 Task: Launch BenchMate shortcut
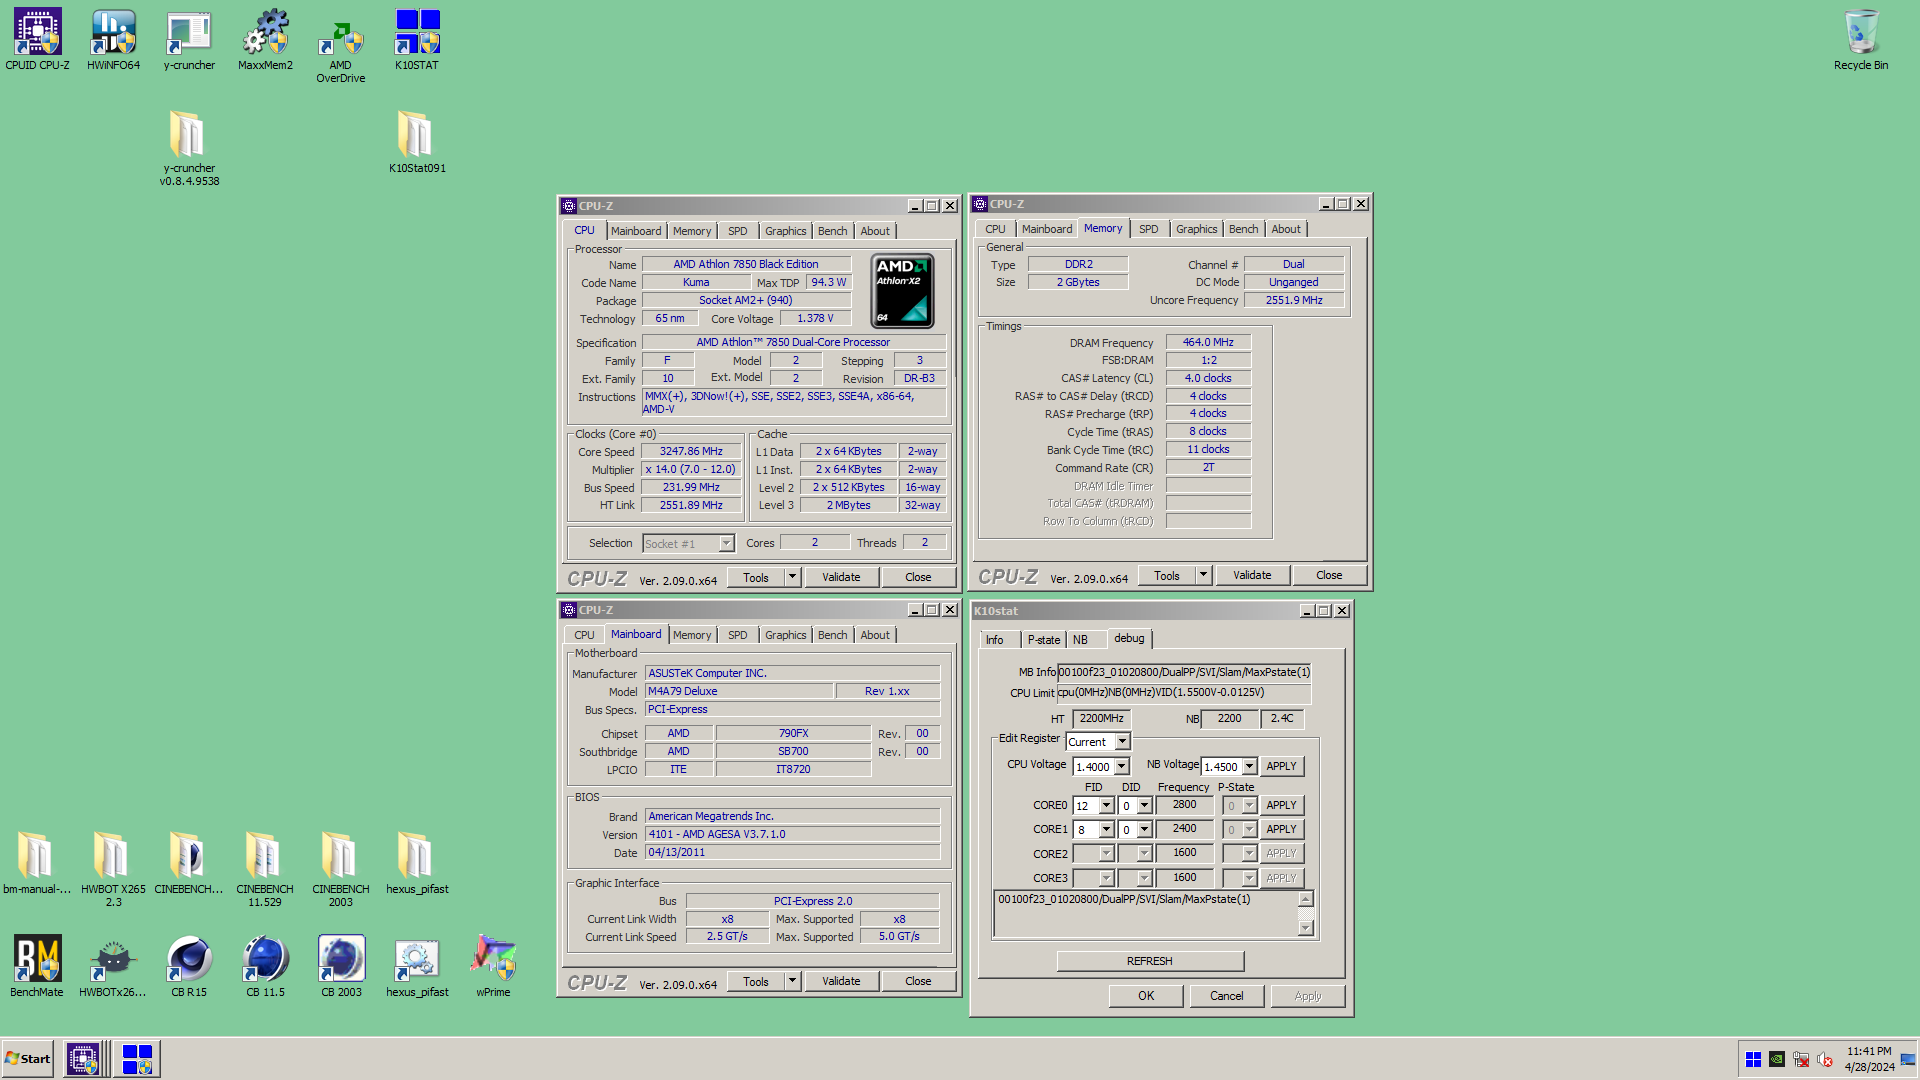point(37,965)
